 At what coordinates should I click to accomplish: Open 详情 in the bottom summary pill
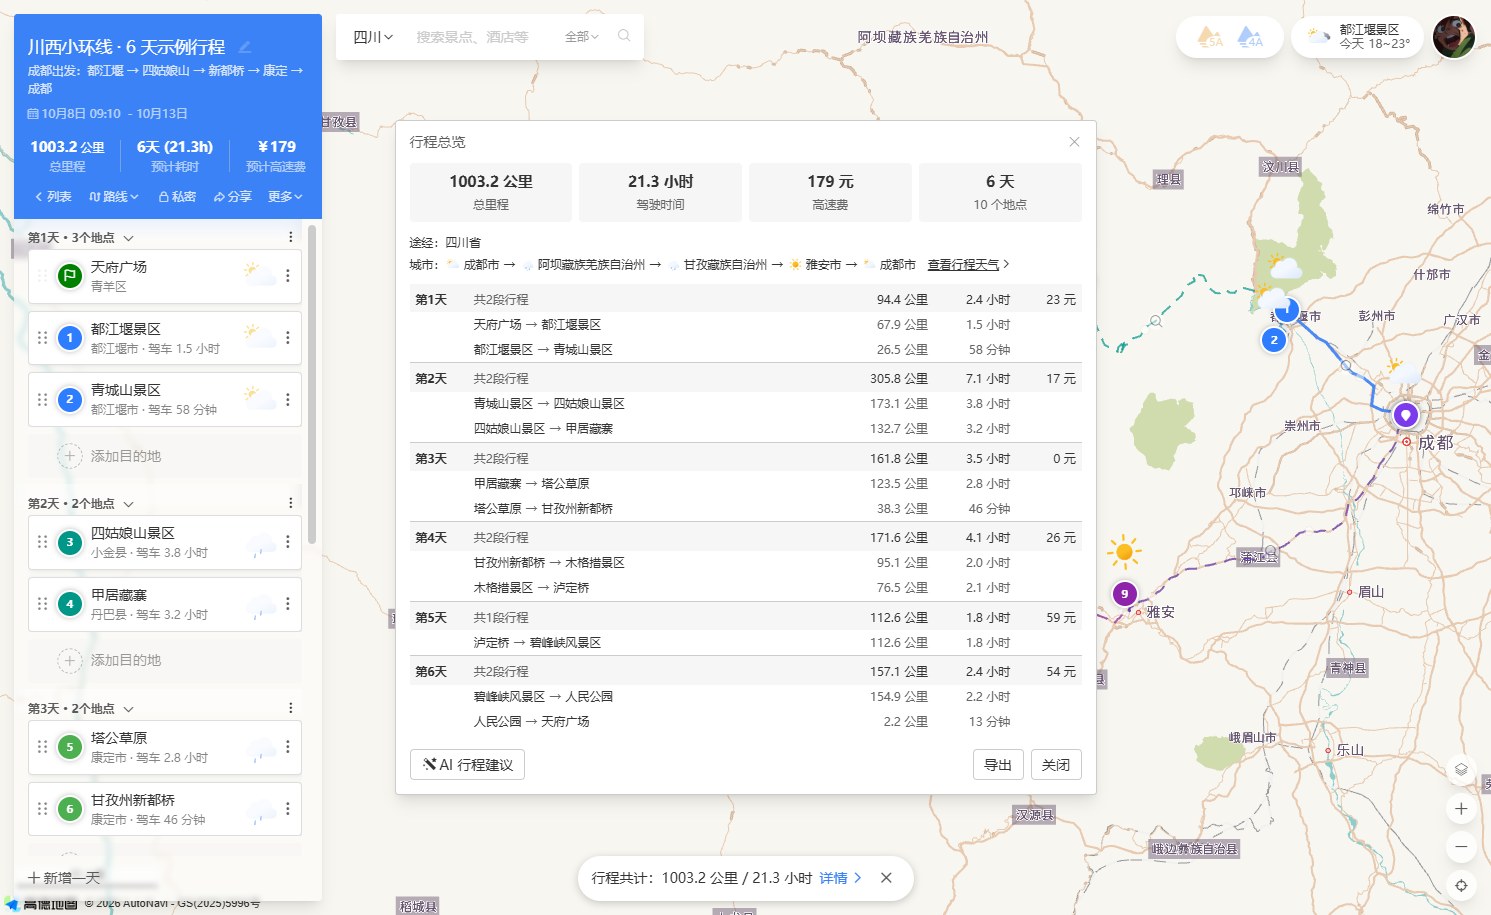[x=840, y=878]
